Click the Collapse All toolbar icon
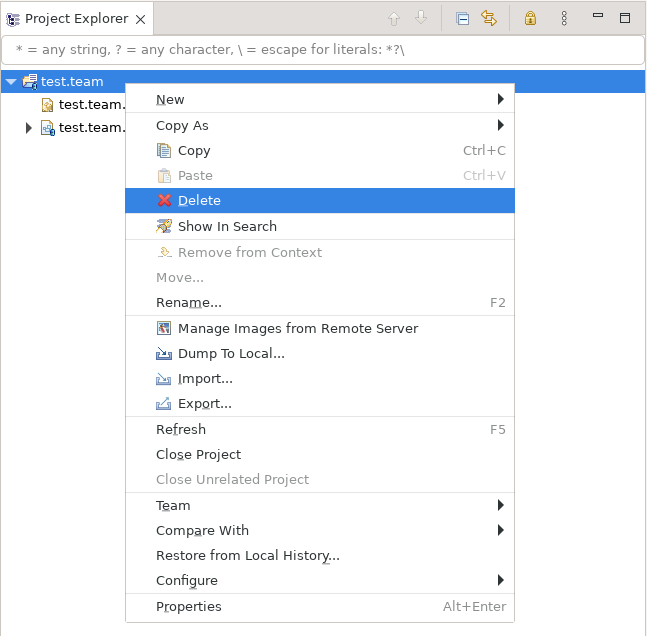 [462, 19]
